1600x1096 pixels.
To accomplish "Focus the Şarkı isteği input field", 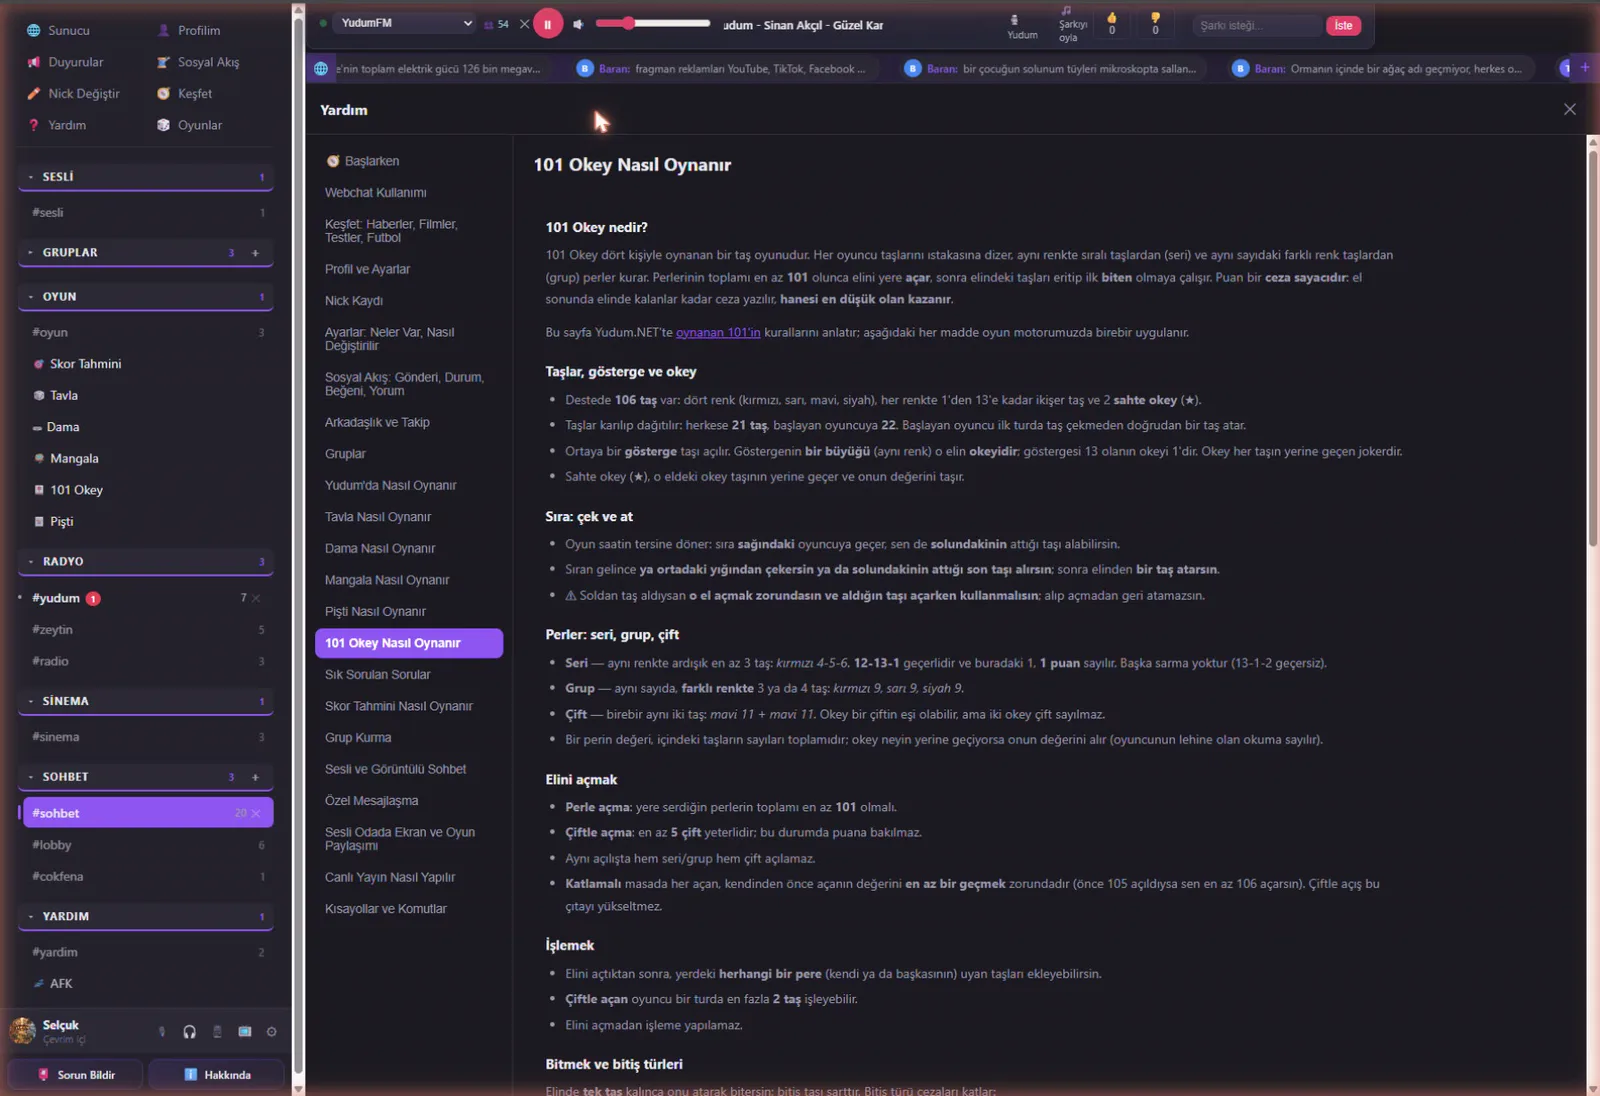I will point(1257,25).
